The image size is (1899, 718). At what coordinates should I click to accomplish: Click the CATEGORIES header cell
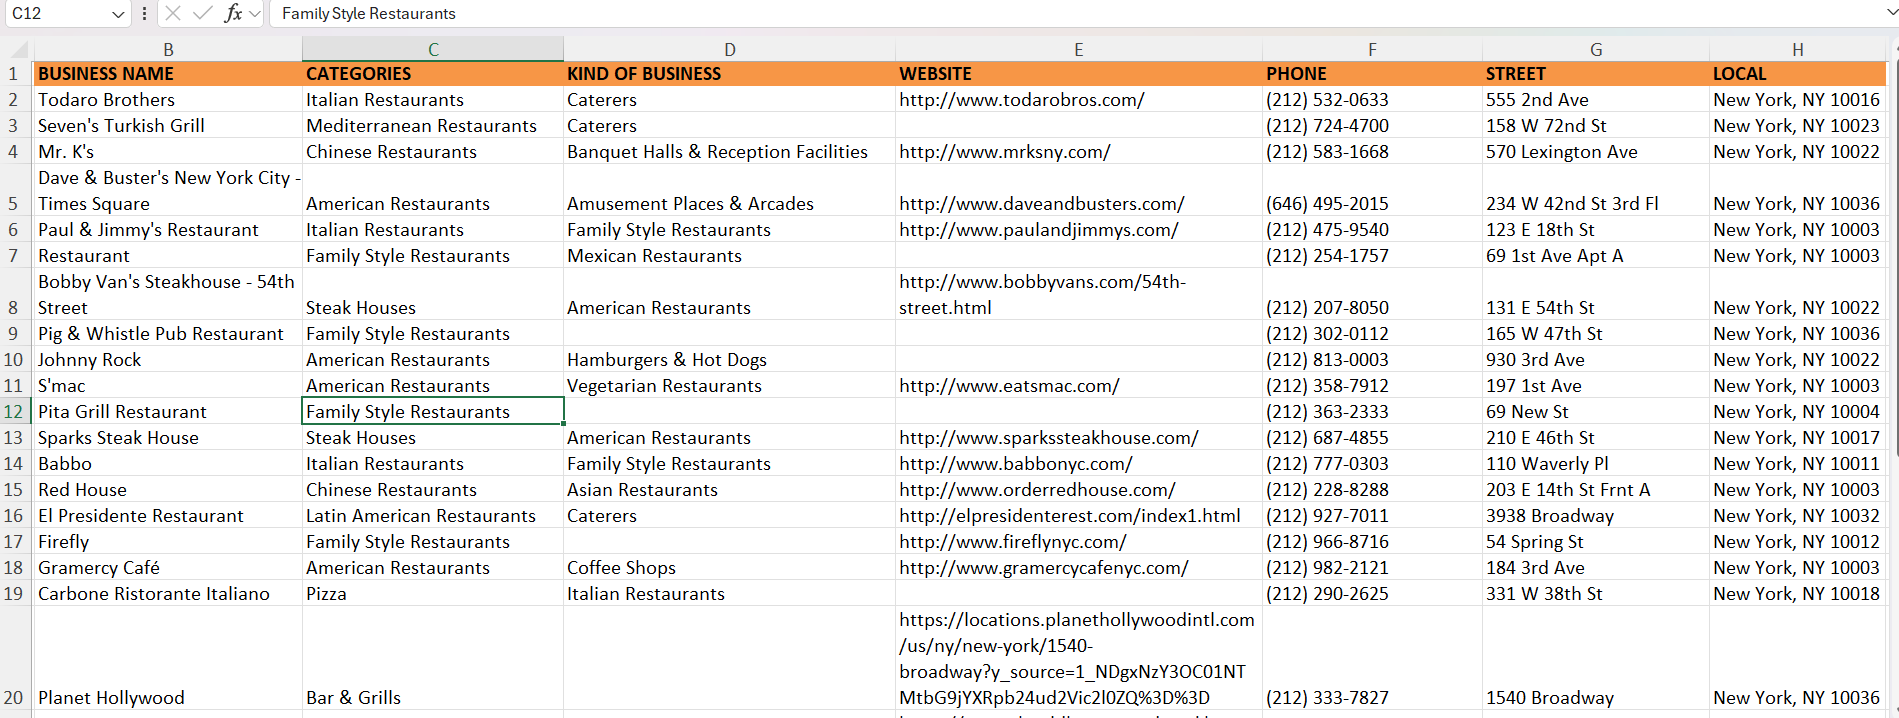tap(433, 73)
